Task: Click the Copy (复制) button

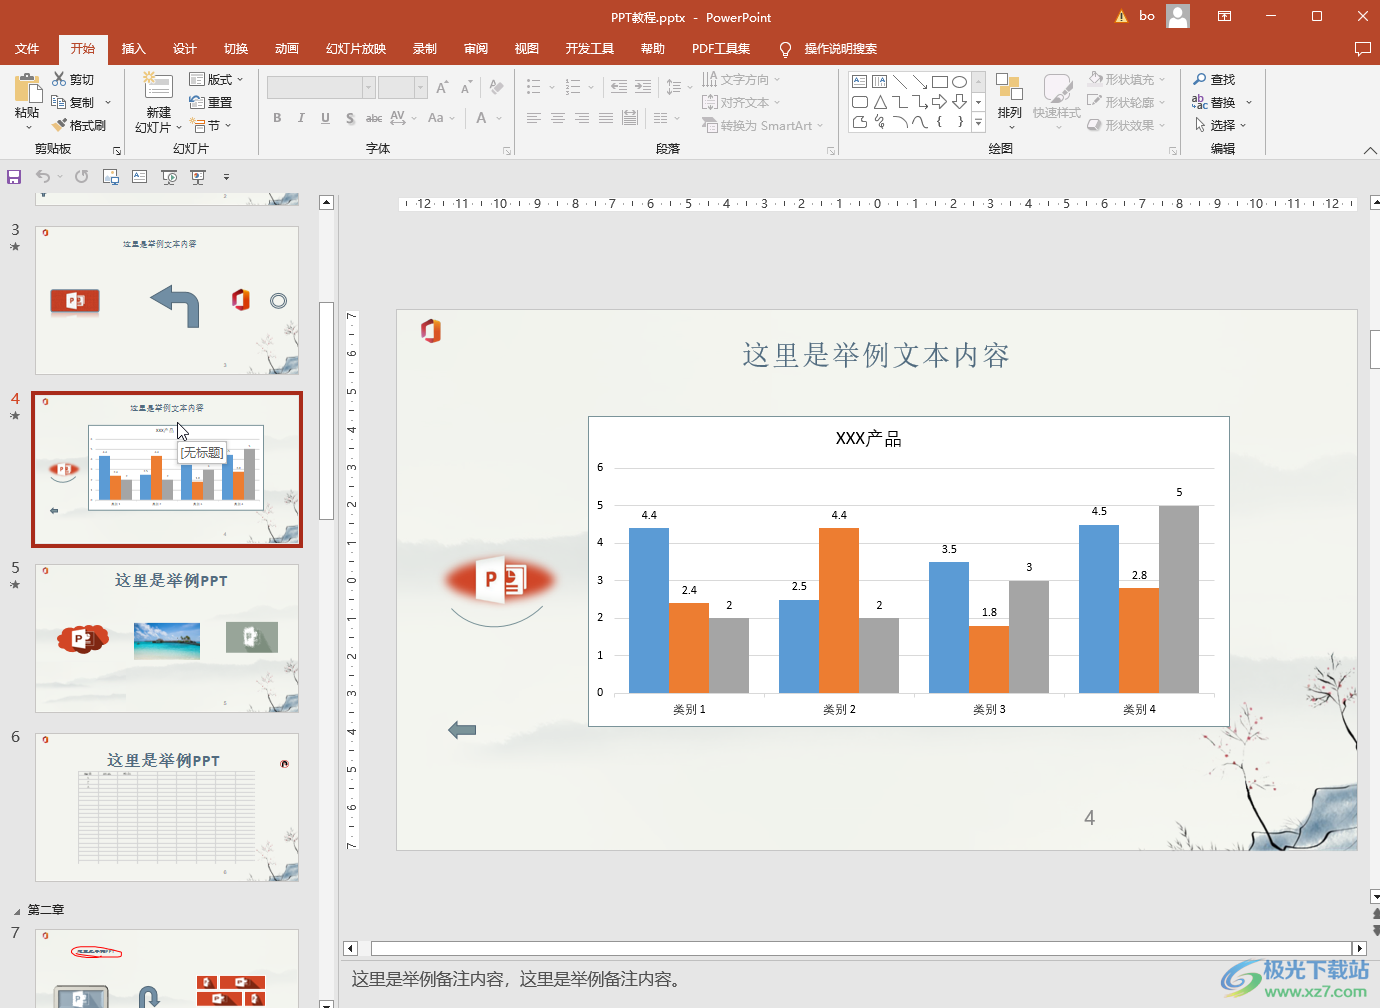Action: click(81, 102)
